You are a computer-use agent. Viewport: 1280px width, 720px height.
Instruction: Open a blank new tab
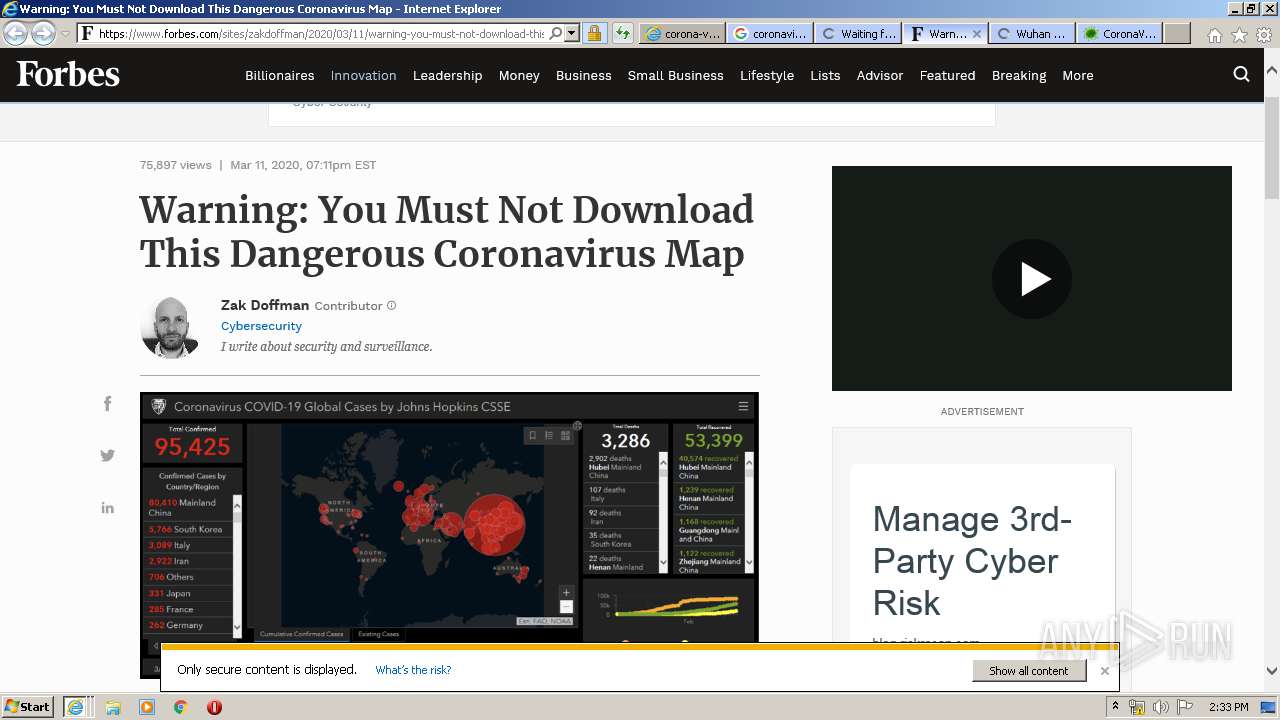point(1177,33)
